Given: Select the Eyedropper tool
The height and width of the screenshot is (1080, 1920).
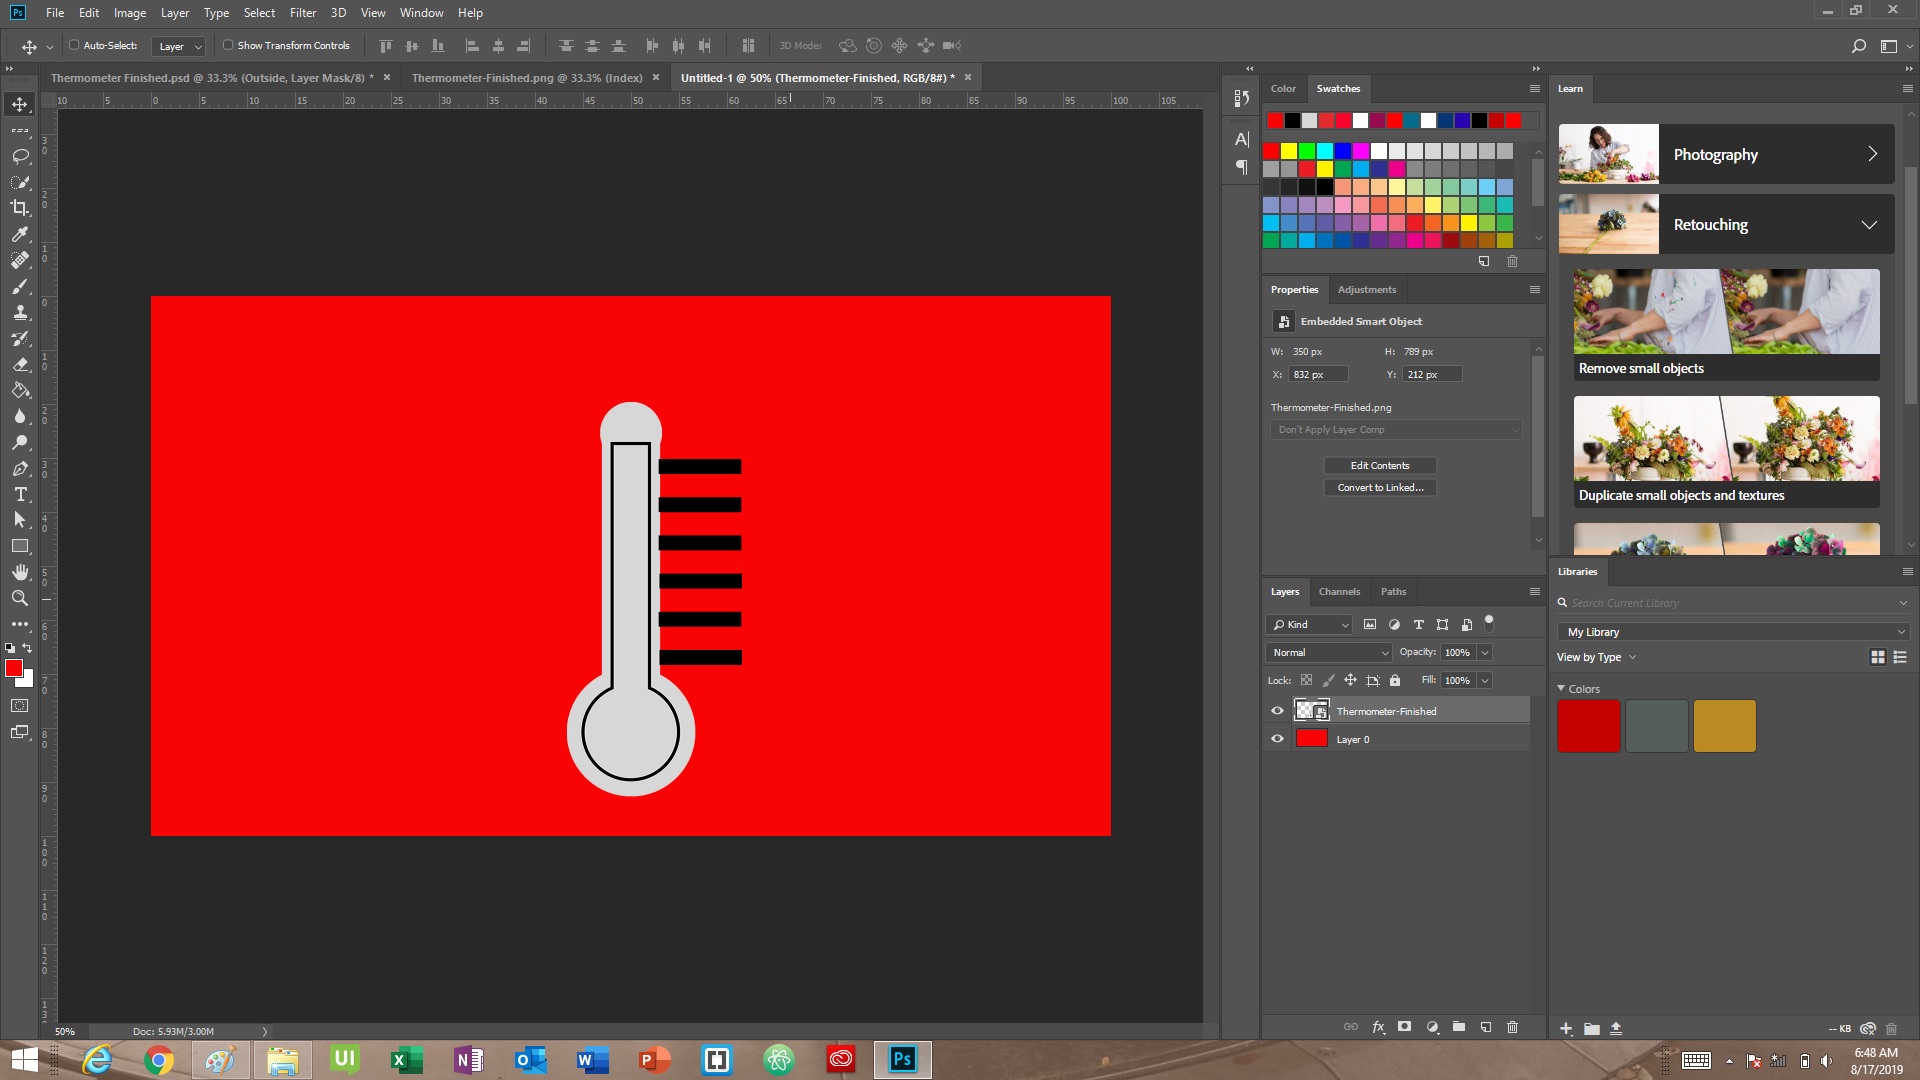Looking at the screenshot, I should tap(20, 234).
